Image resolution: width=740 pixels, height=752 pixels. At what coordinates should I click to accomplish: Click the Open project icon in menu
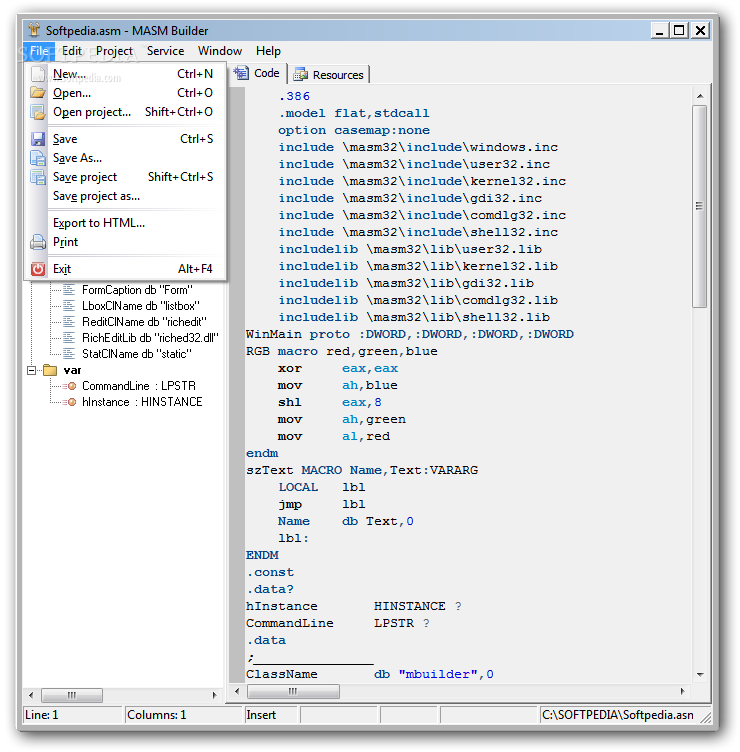[x=37, y=112]
